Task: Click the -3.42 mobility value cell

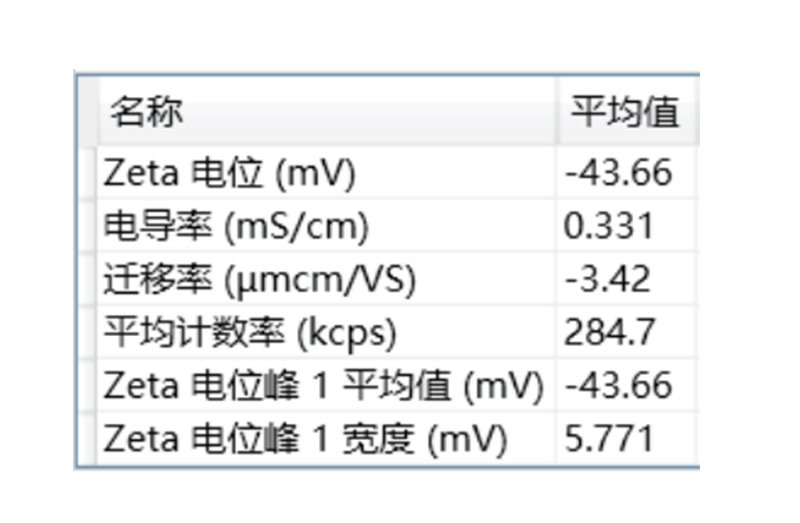Action: click(x=608, y=280)
